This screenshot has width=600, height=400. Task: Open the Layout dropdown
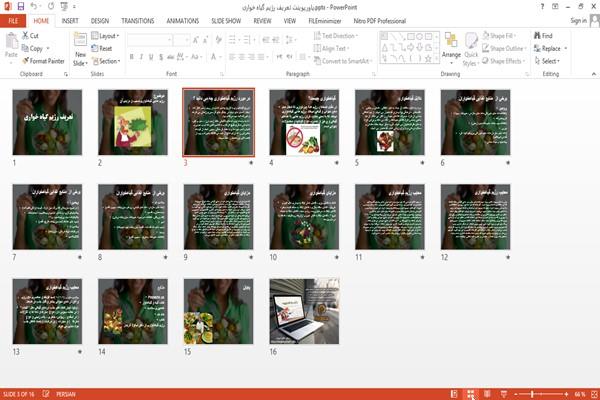click(105, 36)
